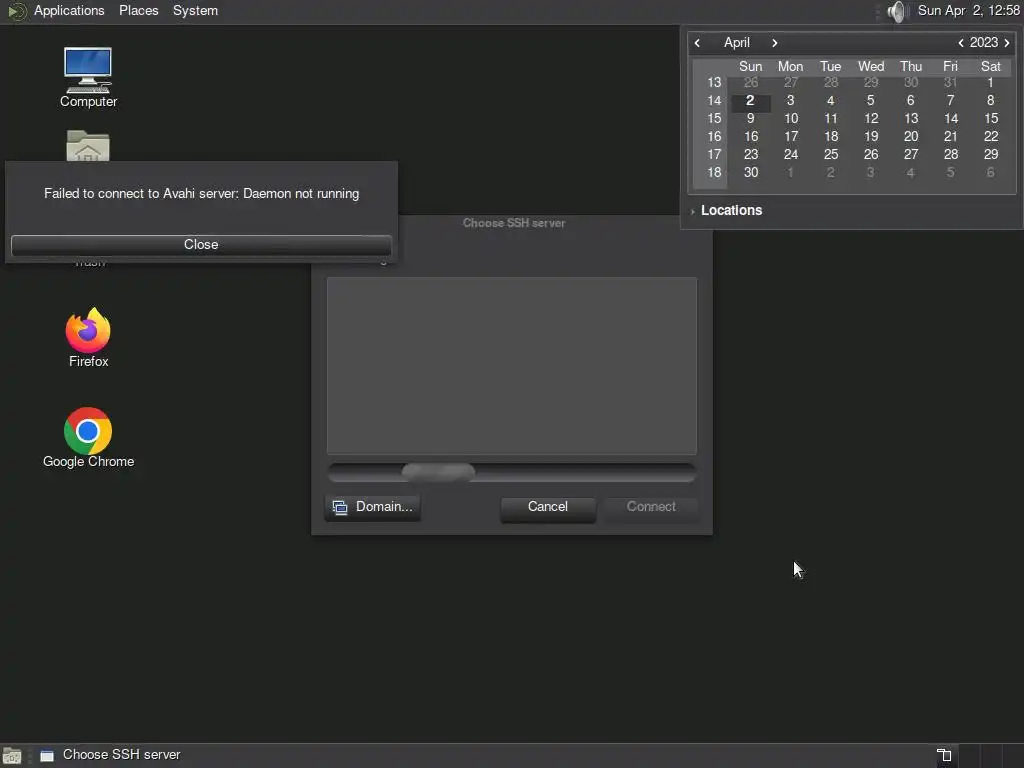The image size is (1024, 768).
Task: Expand the Locations section
Action: coord(726,210)
